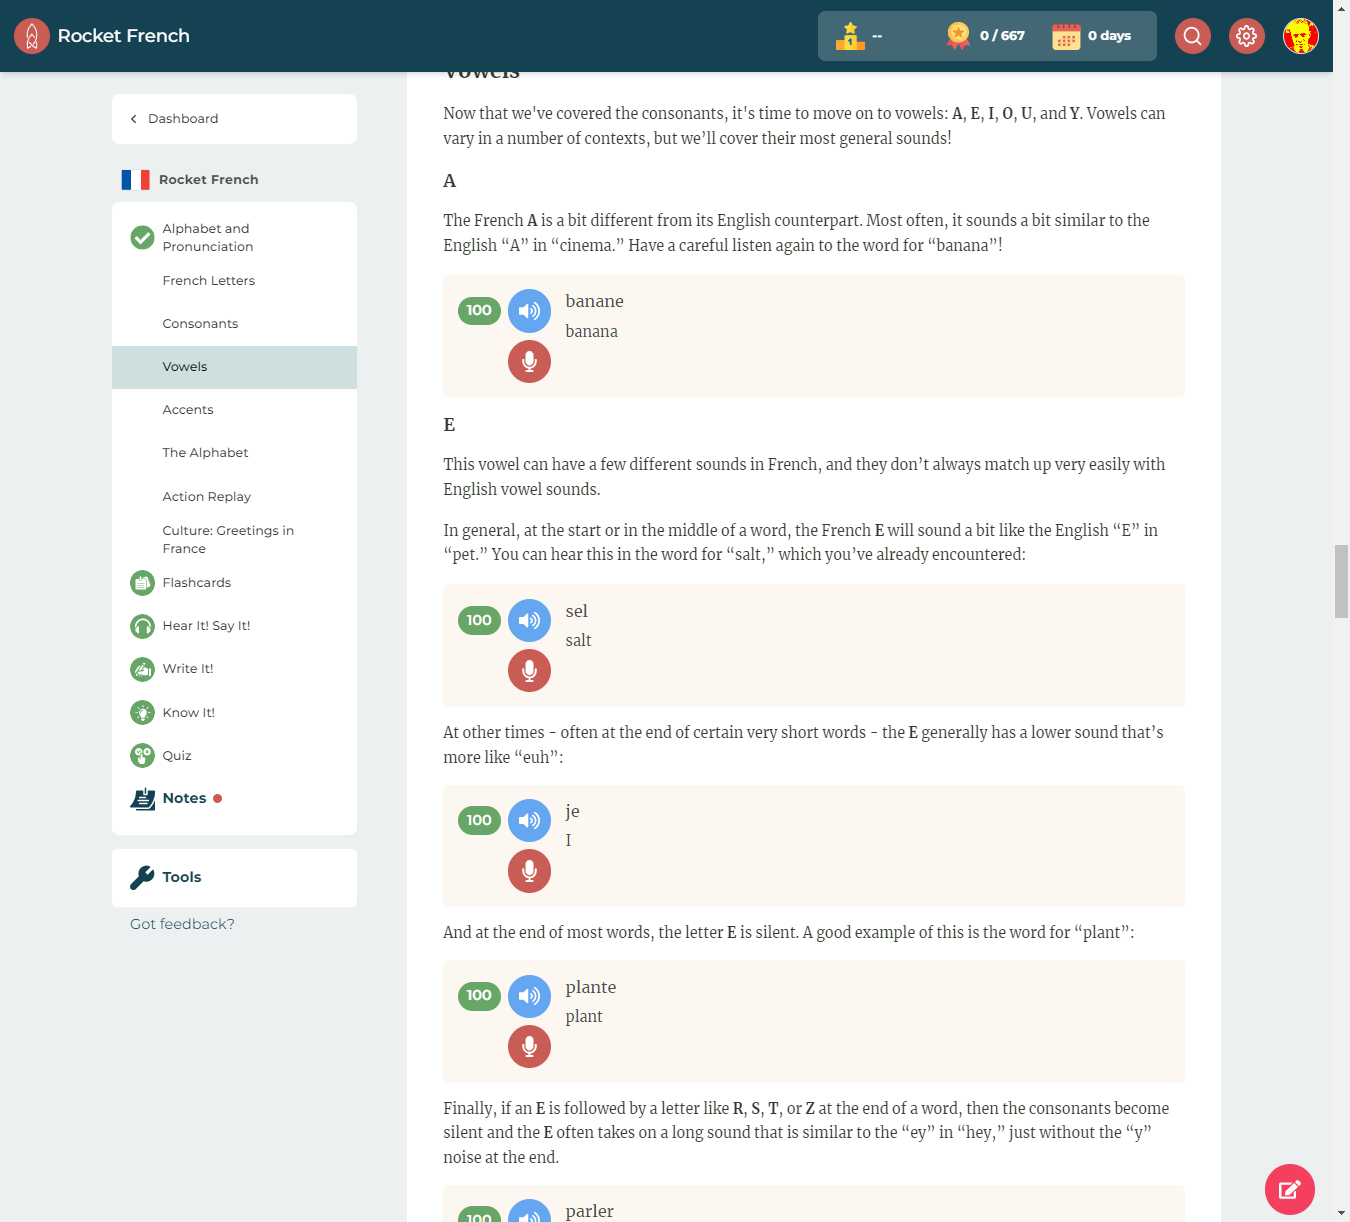Open settings via the gear icon
Image resolution: width=1350 pixels, height=1222 pixels.
click(x=1247, y=36)
